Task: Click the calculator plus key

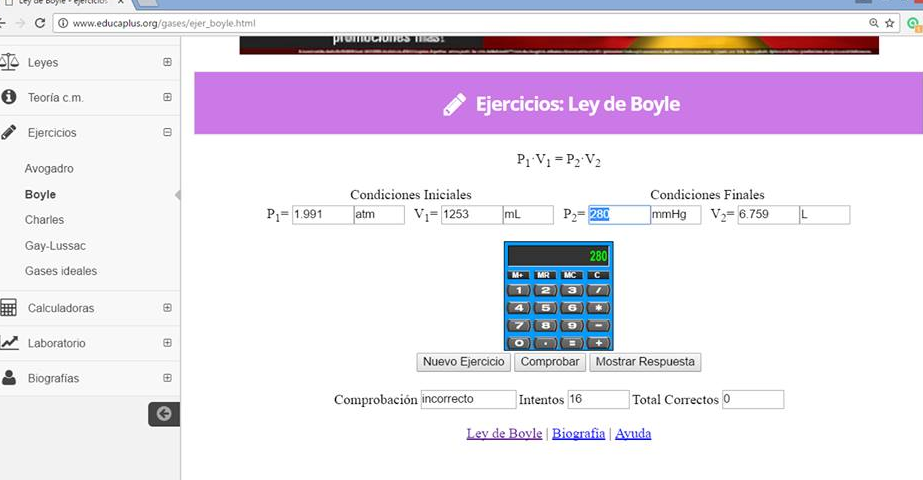Action: [599, 343]
